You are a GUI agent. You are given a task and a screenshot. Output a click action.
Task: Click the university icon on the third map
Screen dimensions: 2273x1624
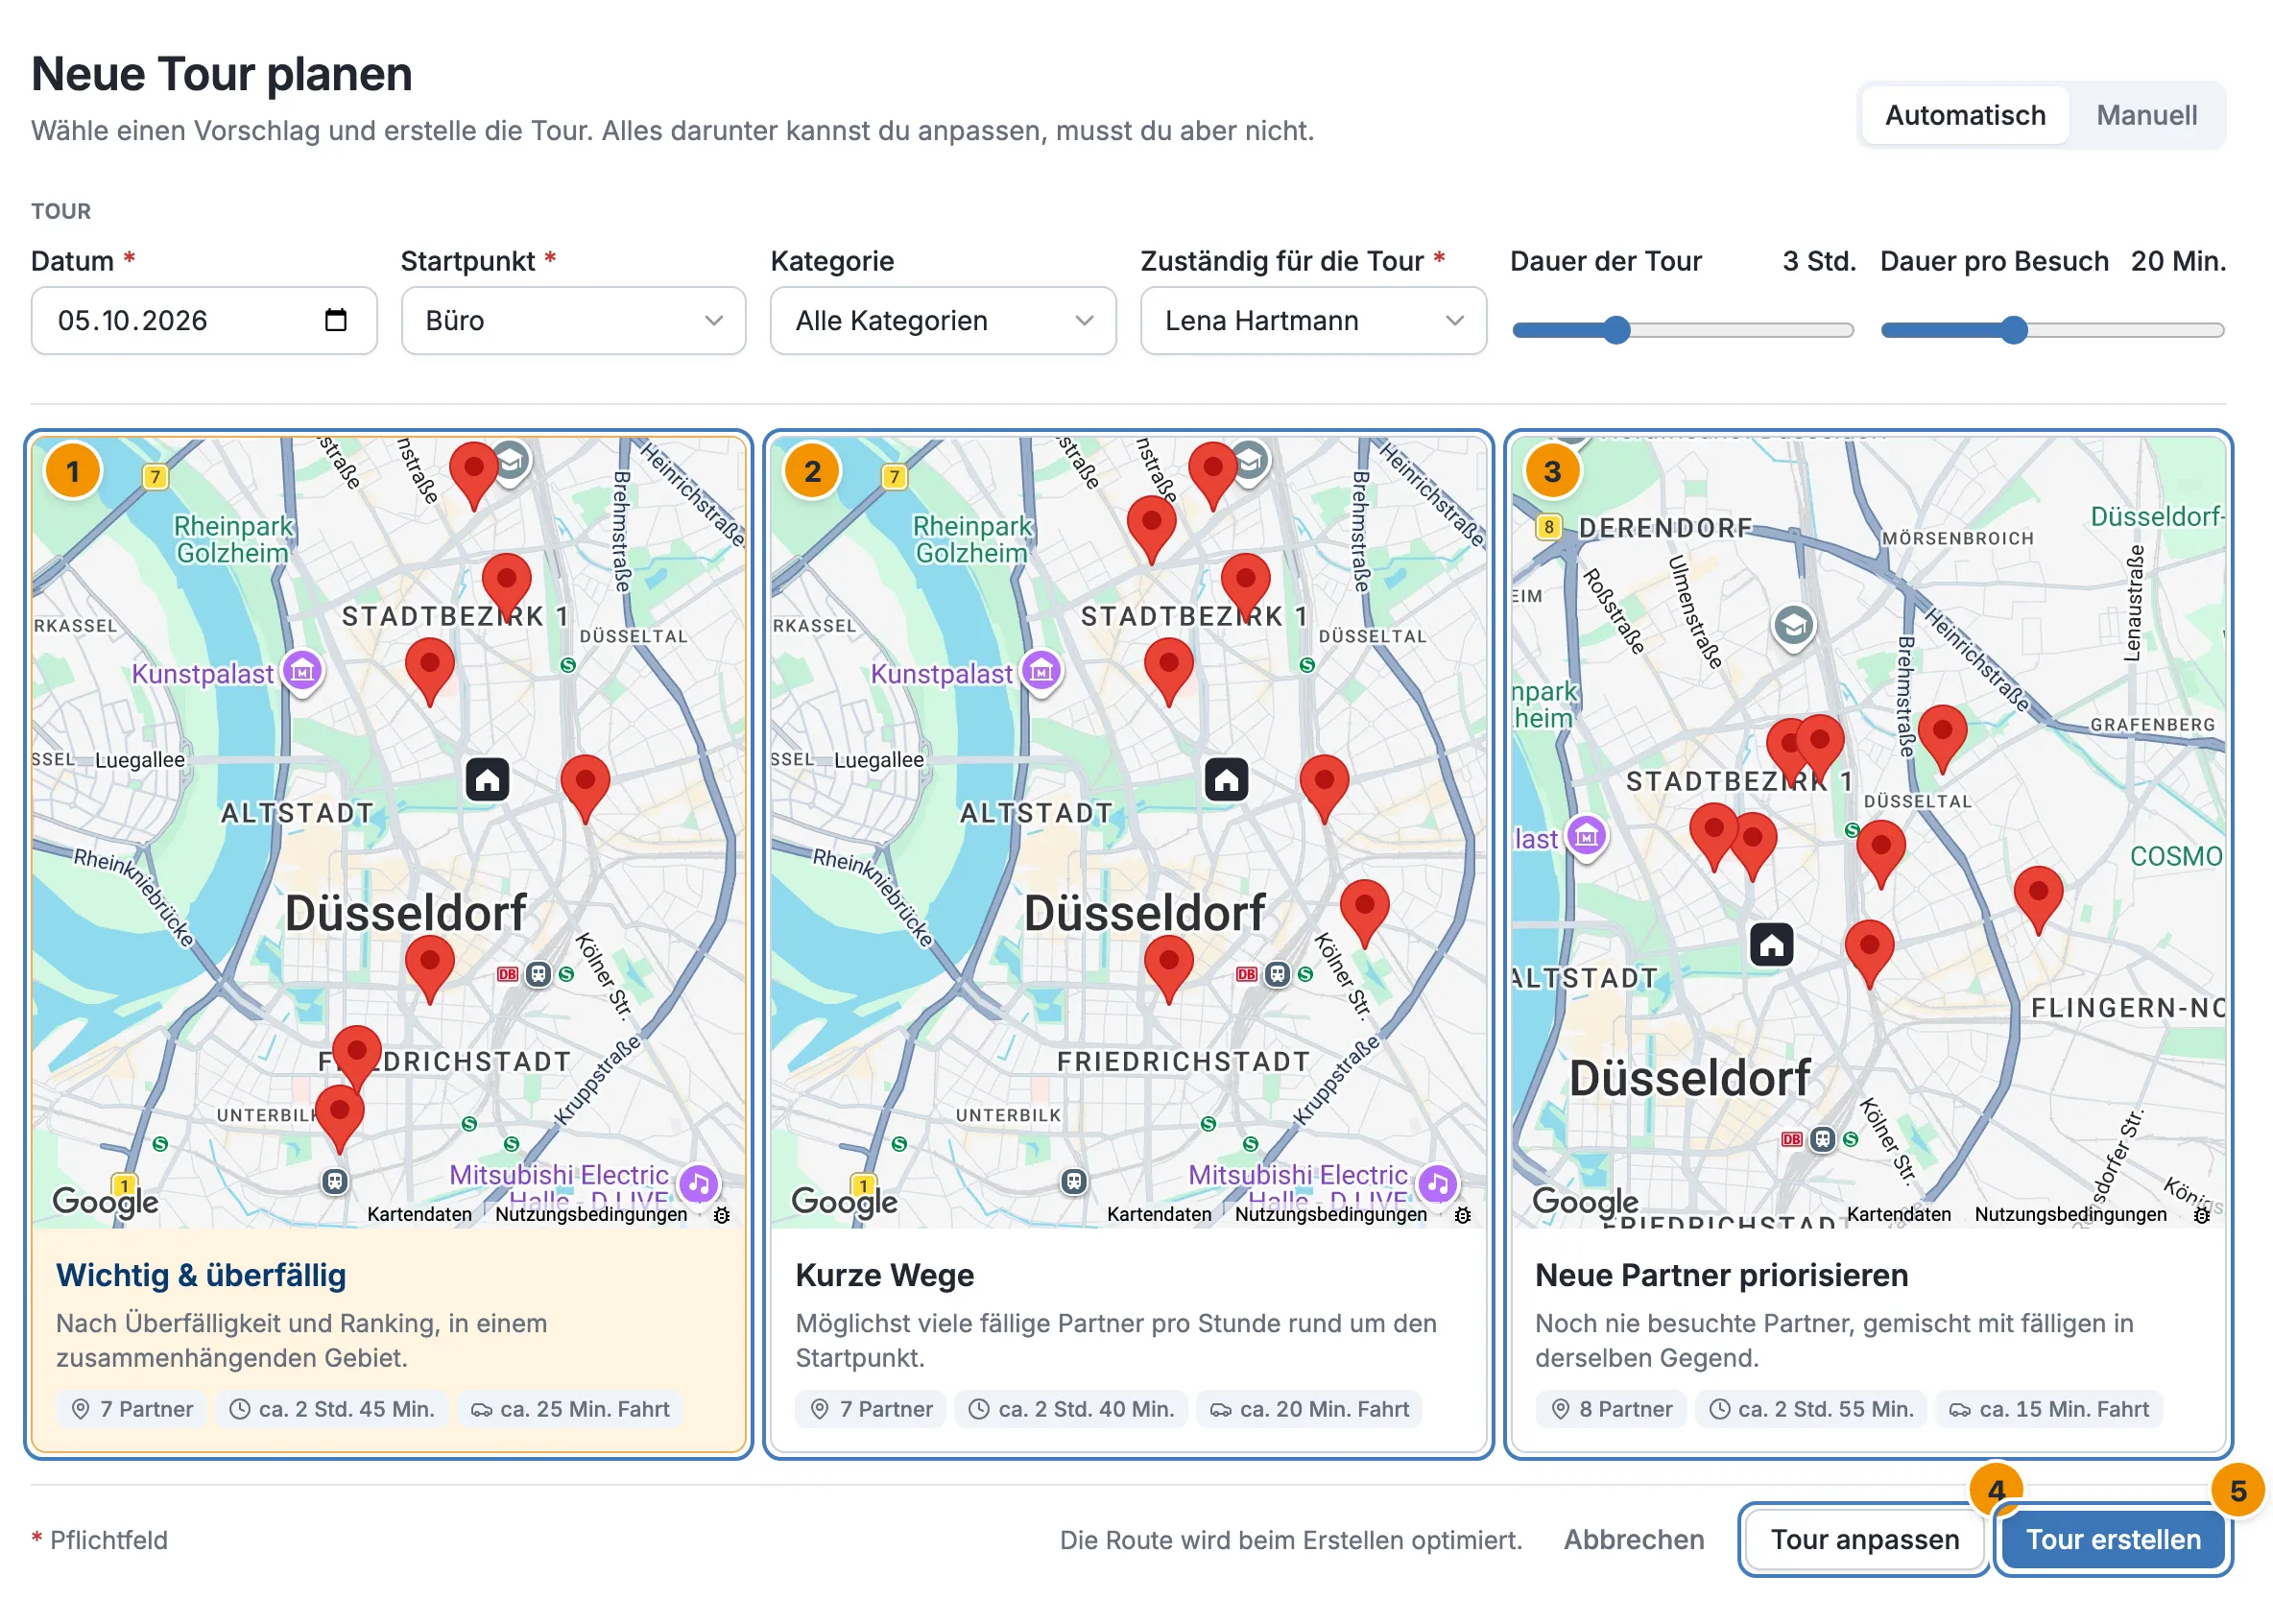coord(1794,627)
